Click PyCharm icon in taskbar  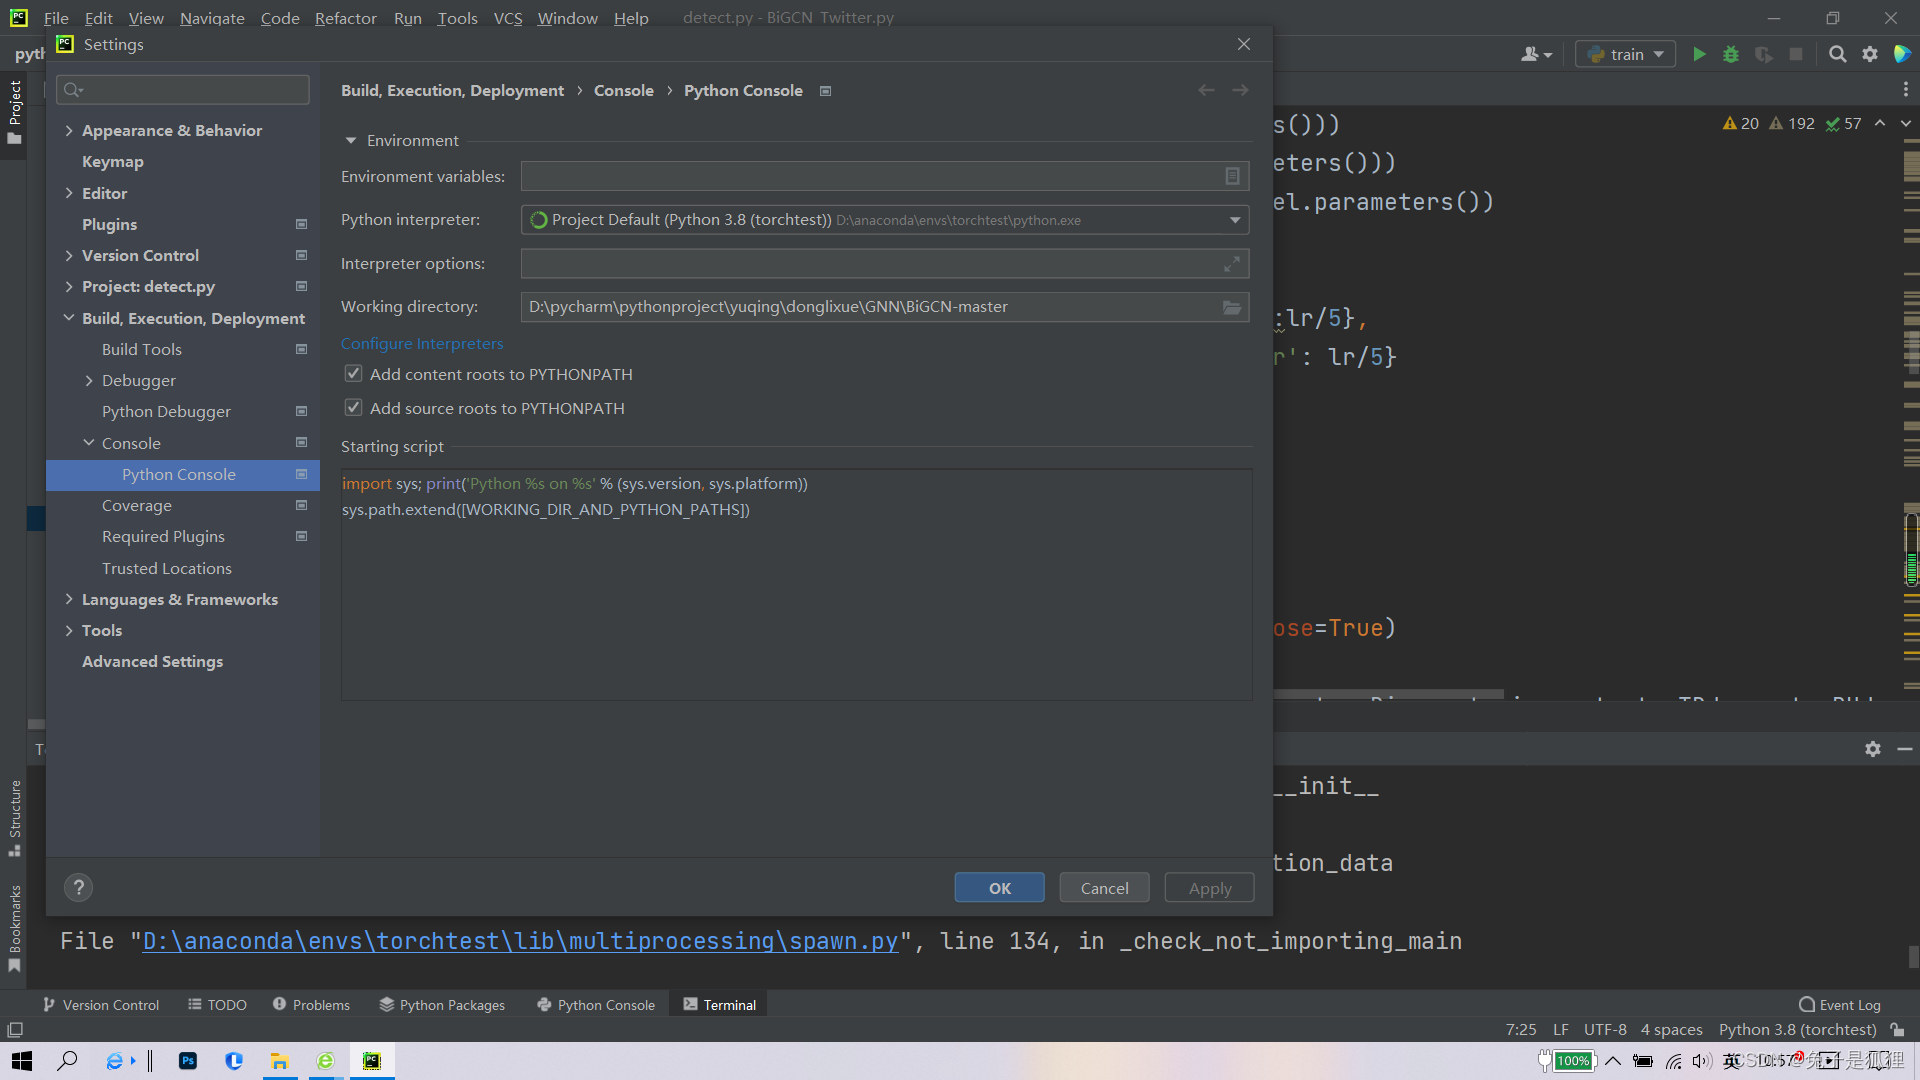(x=372, y=1061)
